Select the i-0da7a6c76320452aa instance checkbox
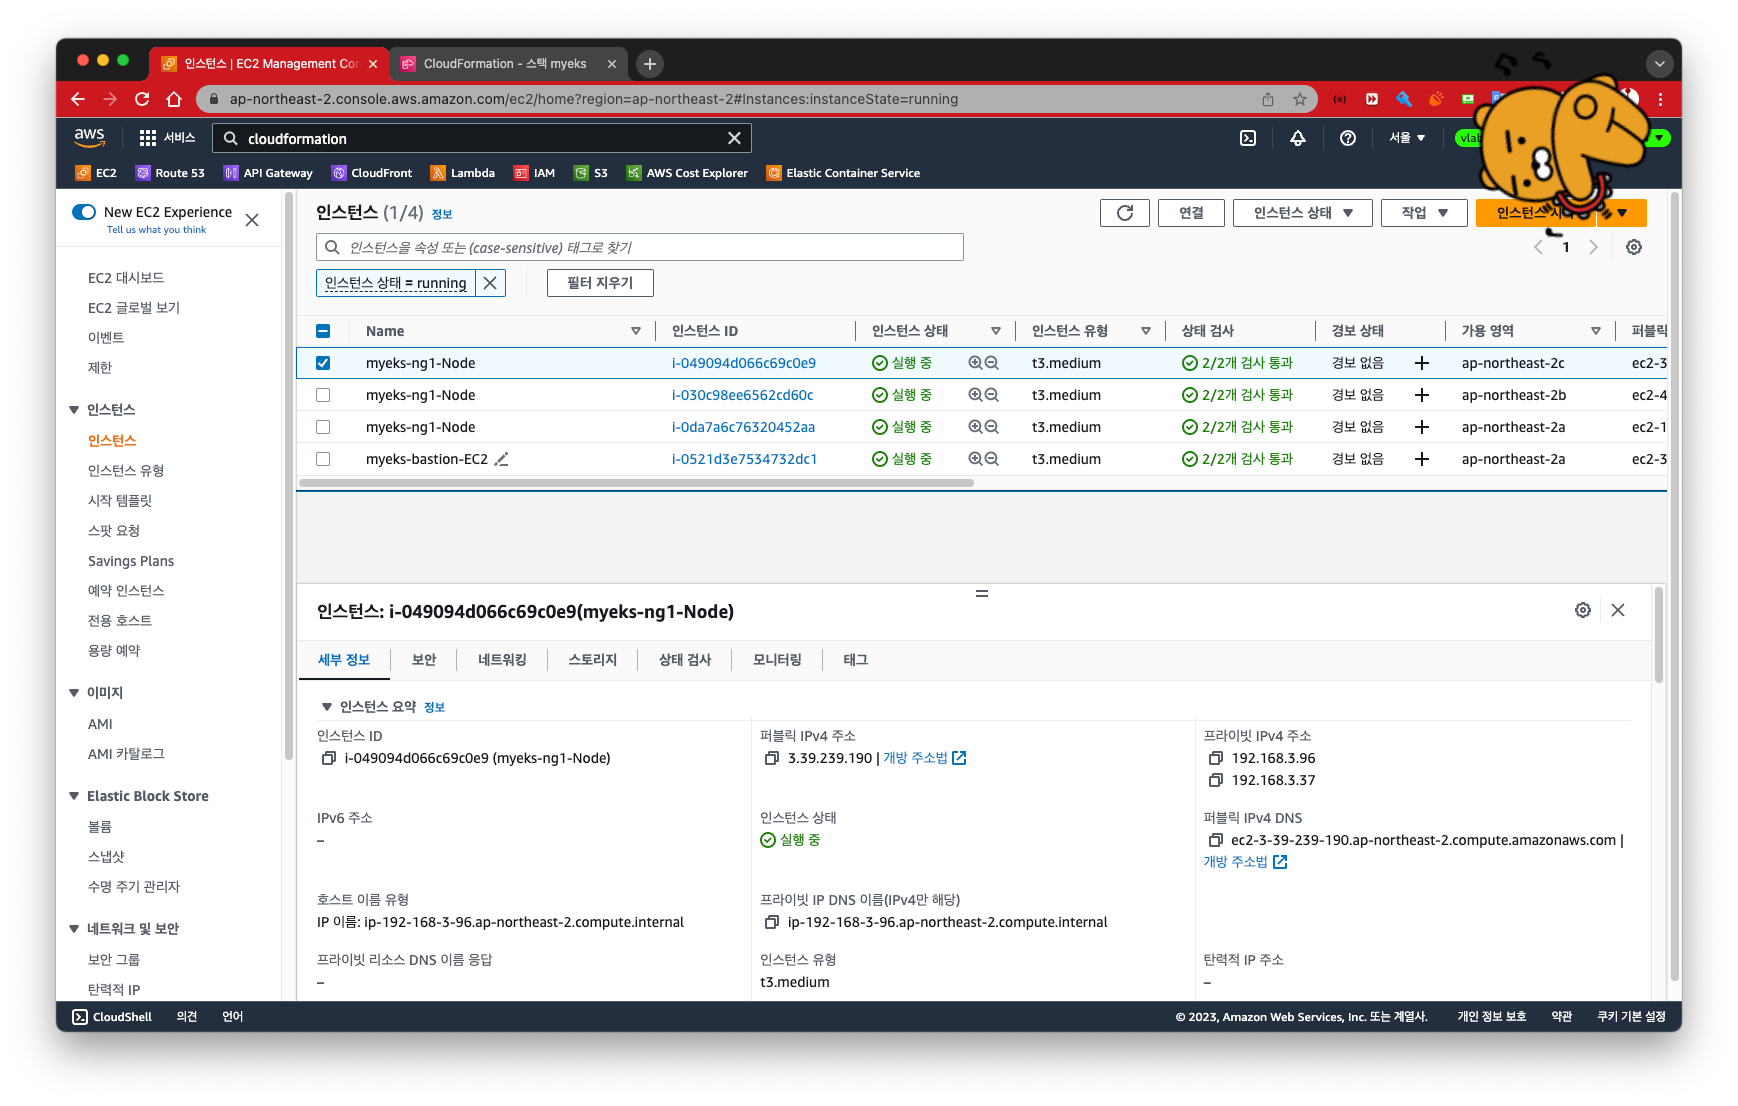Image resolution: width=1738 pixels, height=1106 pixels. coord(323,427)
